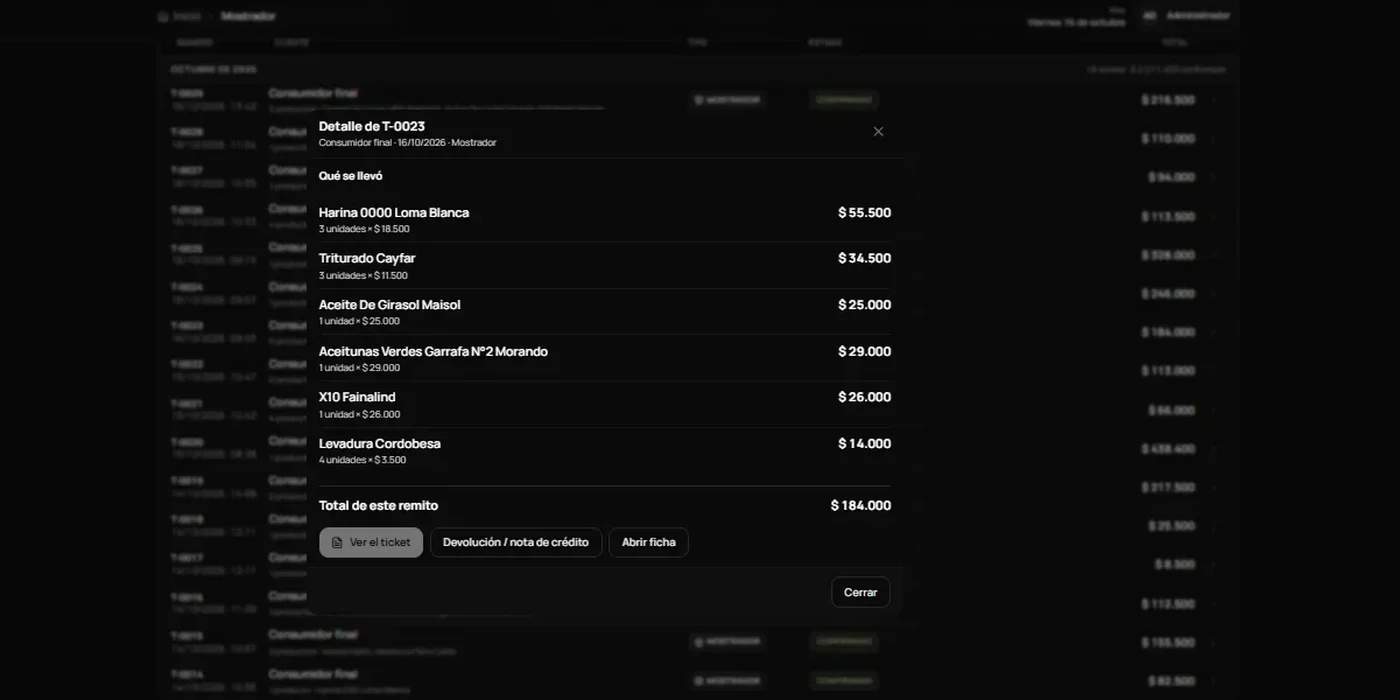Click the Mostrador breadcrumb in the background page
This screenshot has height=700, width=1400.
tap(248, 16)
